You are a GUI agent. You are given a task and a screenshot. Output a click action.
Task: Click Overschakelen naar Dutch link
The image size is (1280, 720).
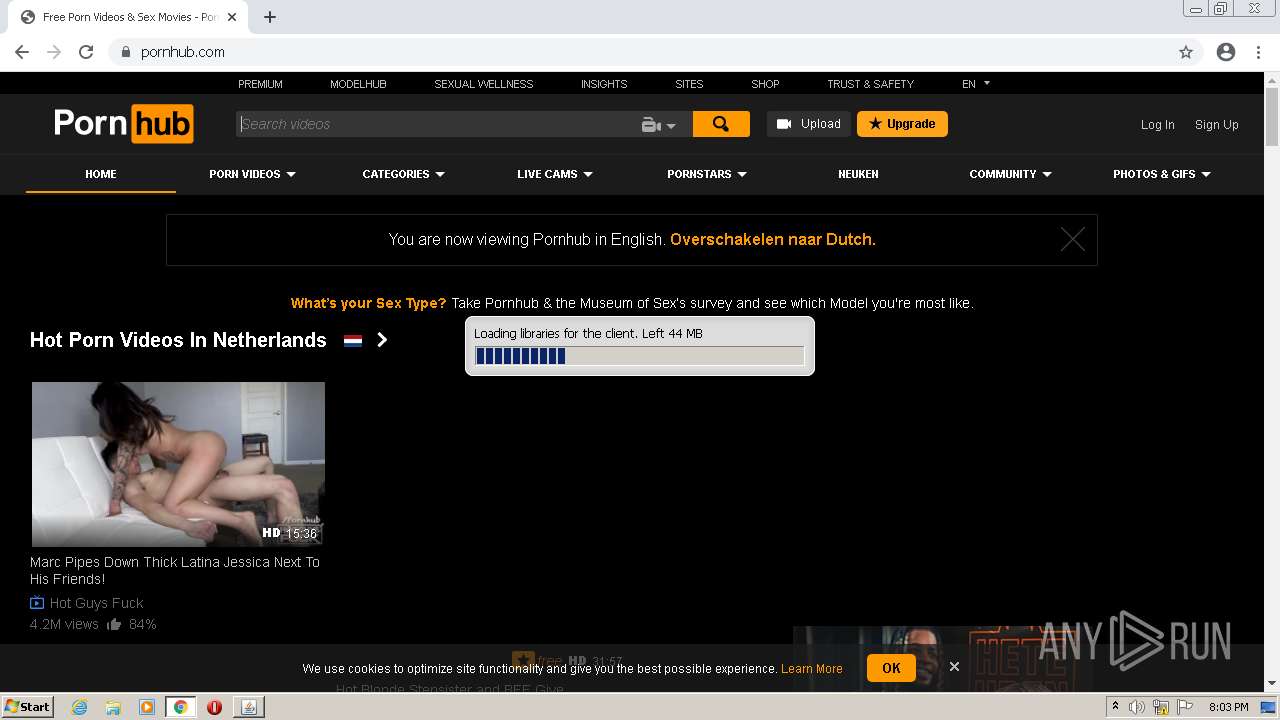tap(773, 240)
